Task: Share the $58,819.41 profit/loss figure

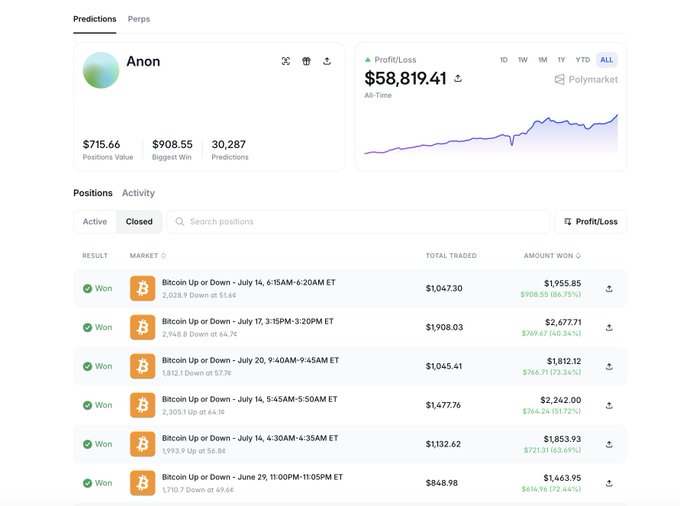Action: (458, 78)
